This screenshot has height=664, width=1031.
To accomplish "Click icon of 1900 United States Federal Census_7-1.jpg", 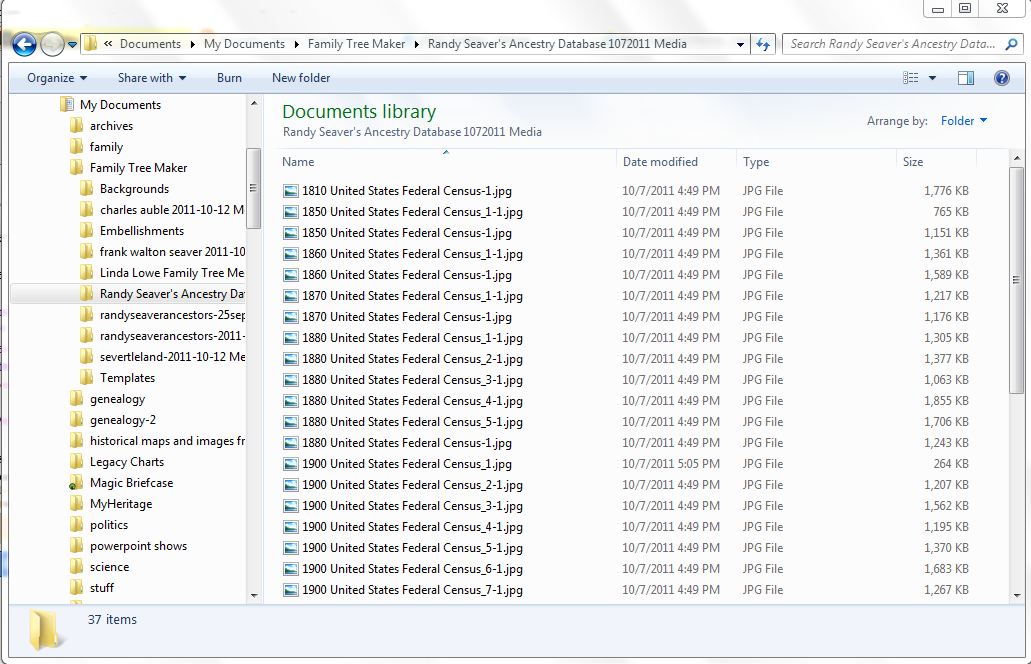I will click(x=290, y=591).
